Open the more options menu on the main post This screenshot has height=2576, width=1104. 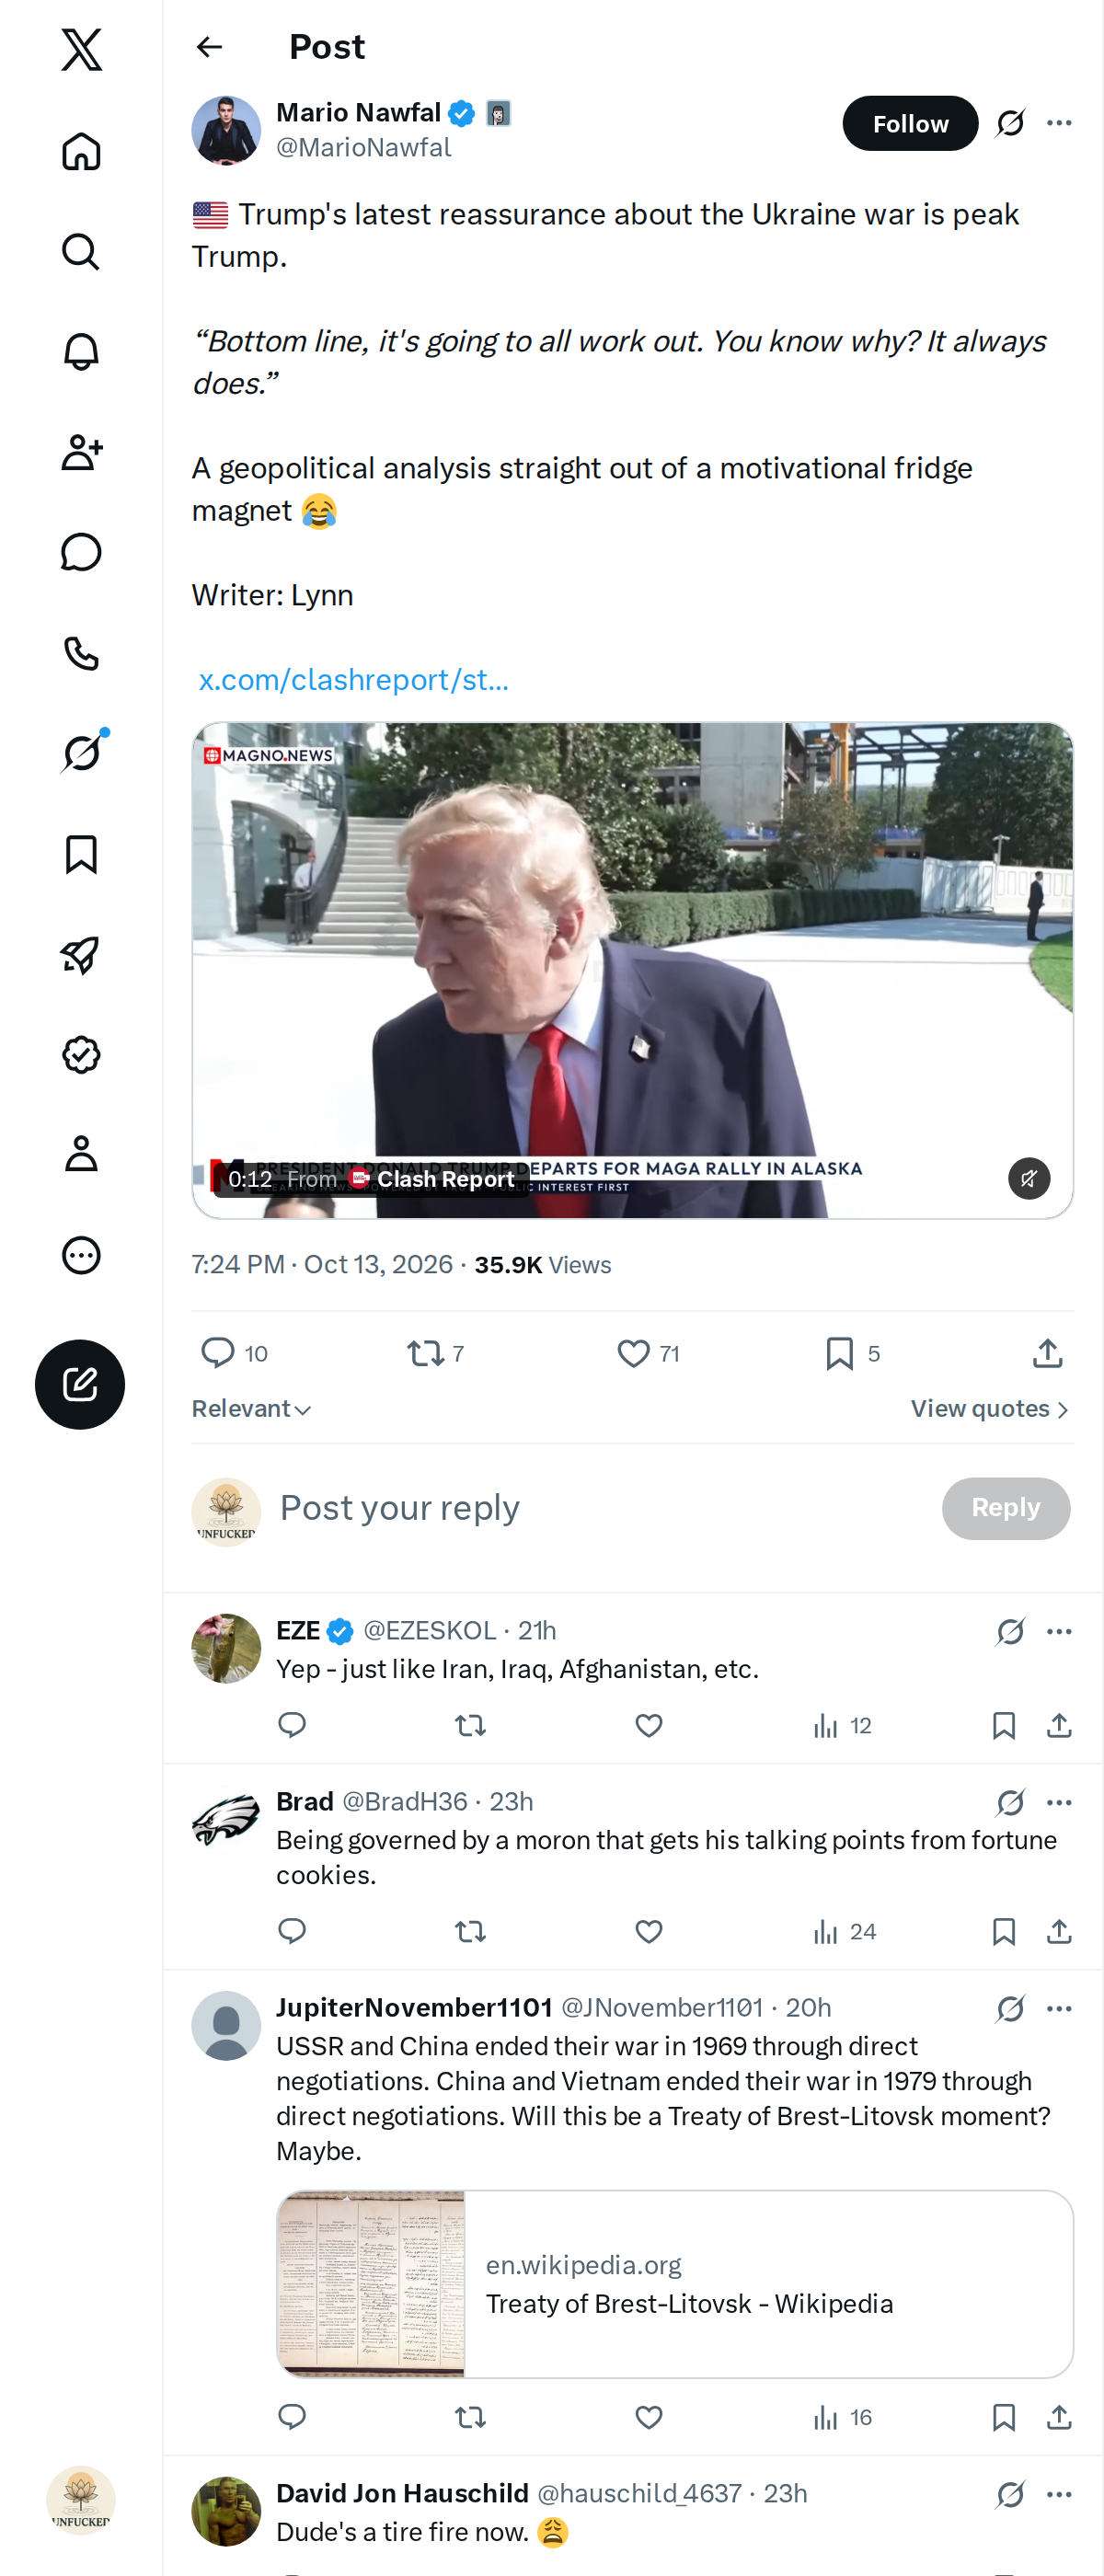point(1059,123)
